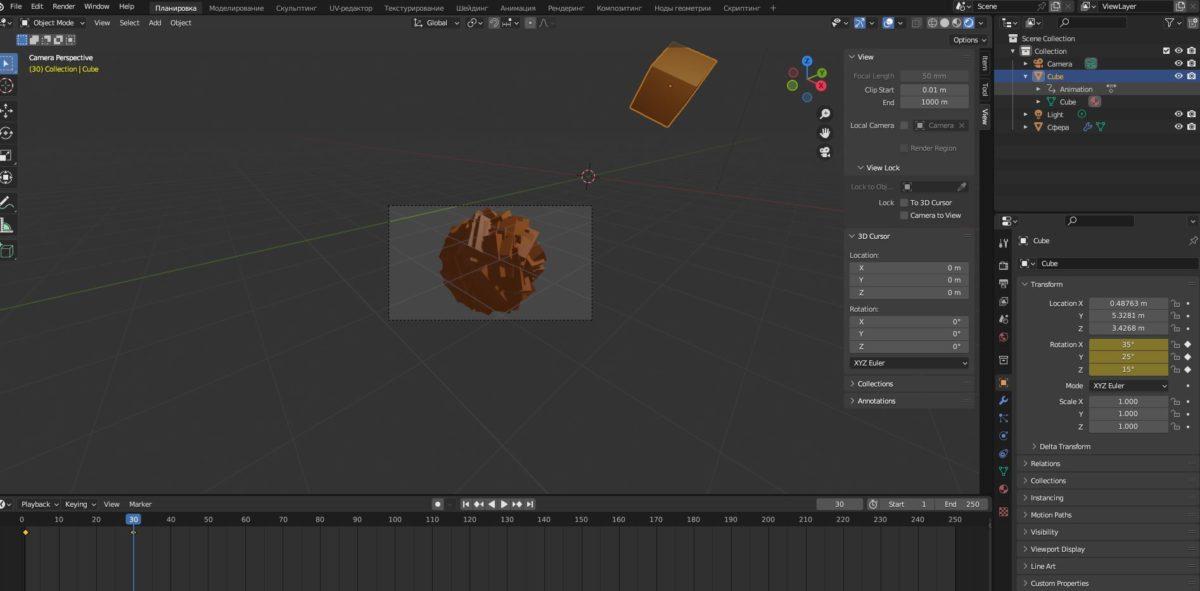The image size is (1200, 591).
Task: Select the Transform tool
Action: 7,177
